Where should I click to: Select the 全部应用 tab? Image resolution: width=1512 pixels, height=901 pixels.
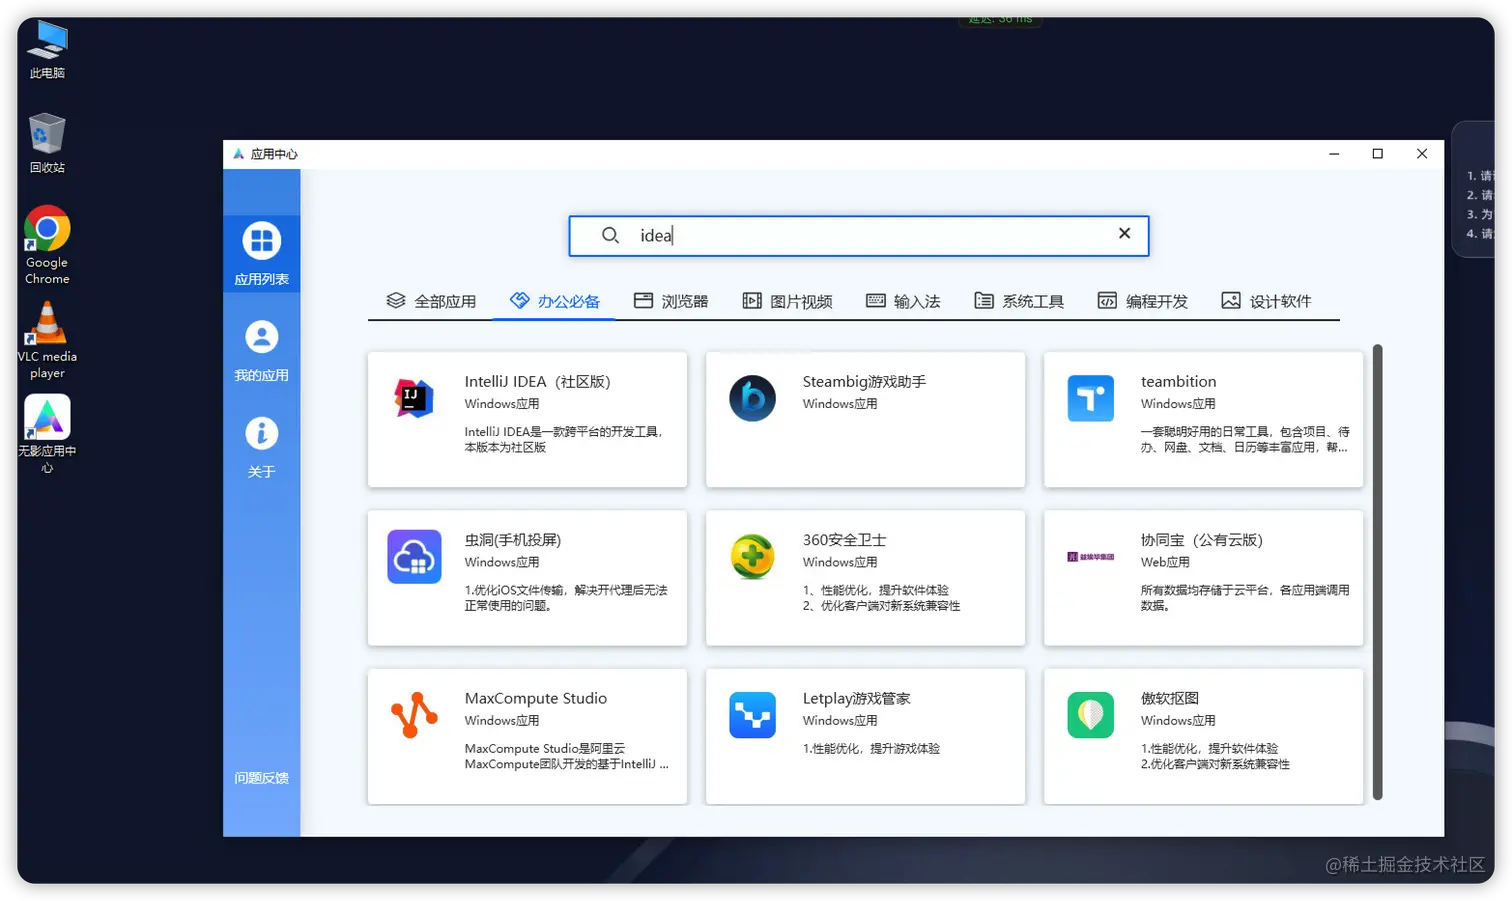pyautogui.click(x=431, y=301)
